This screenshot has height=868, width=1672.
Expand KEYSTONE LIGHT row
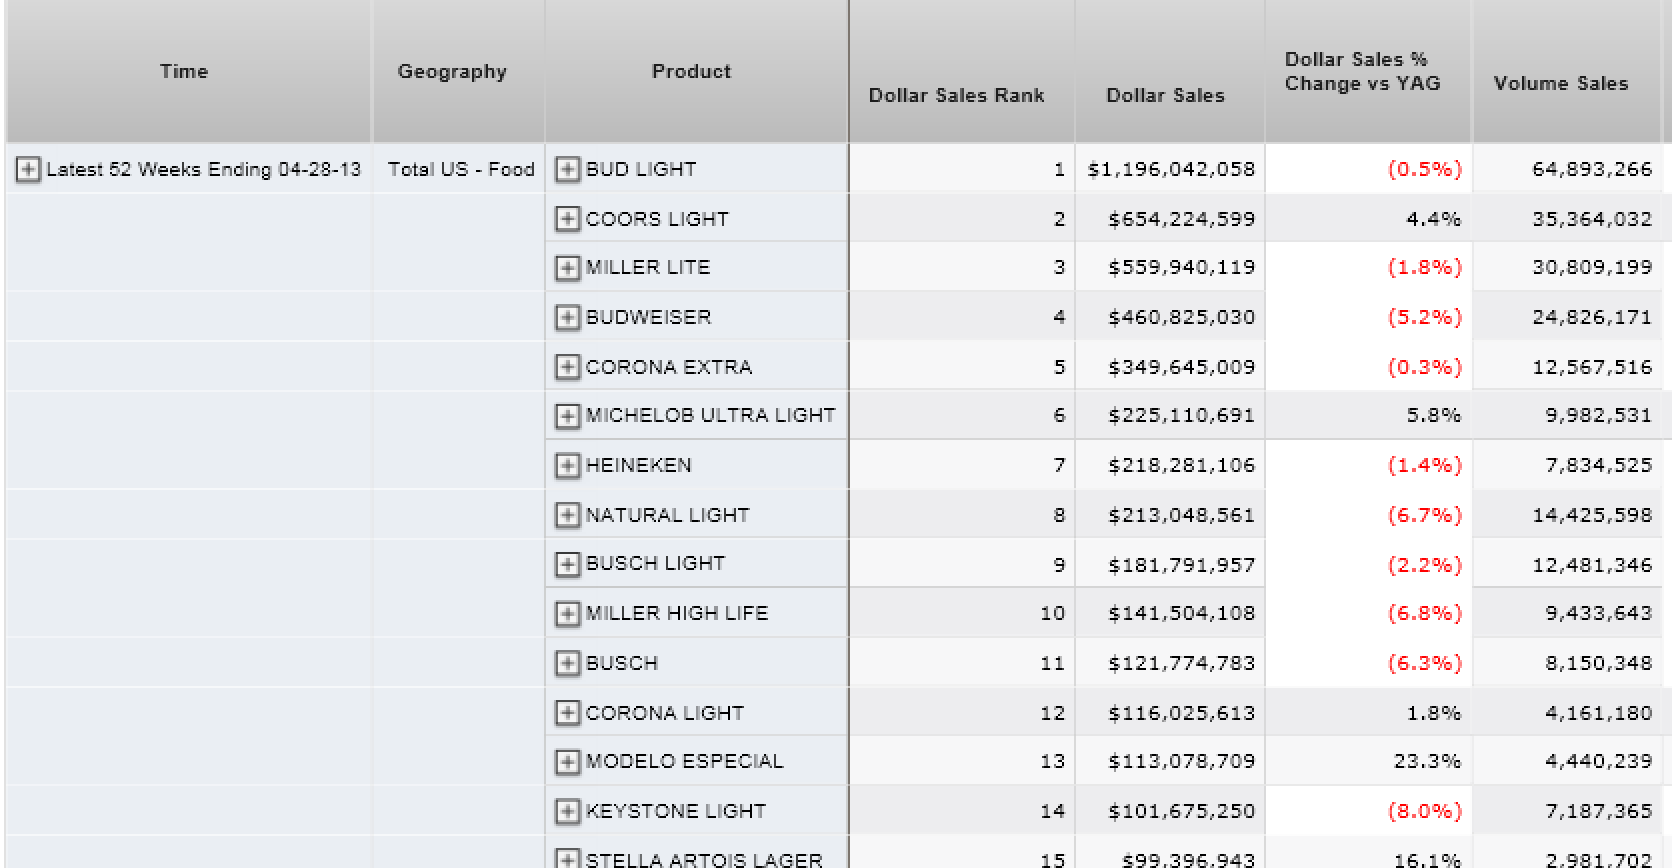point(567,811)
